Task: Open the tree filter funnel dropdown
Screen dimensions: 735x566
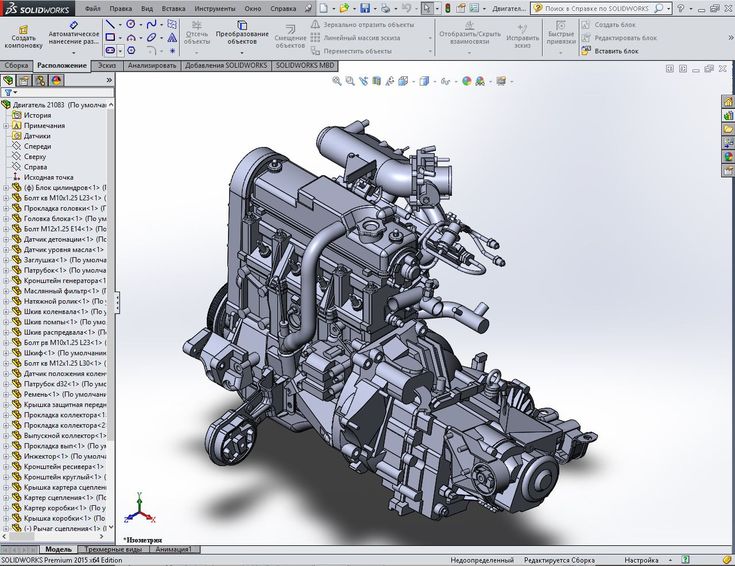Action: coord(10,92)
